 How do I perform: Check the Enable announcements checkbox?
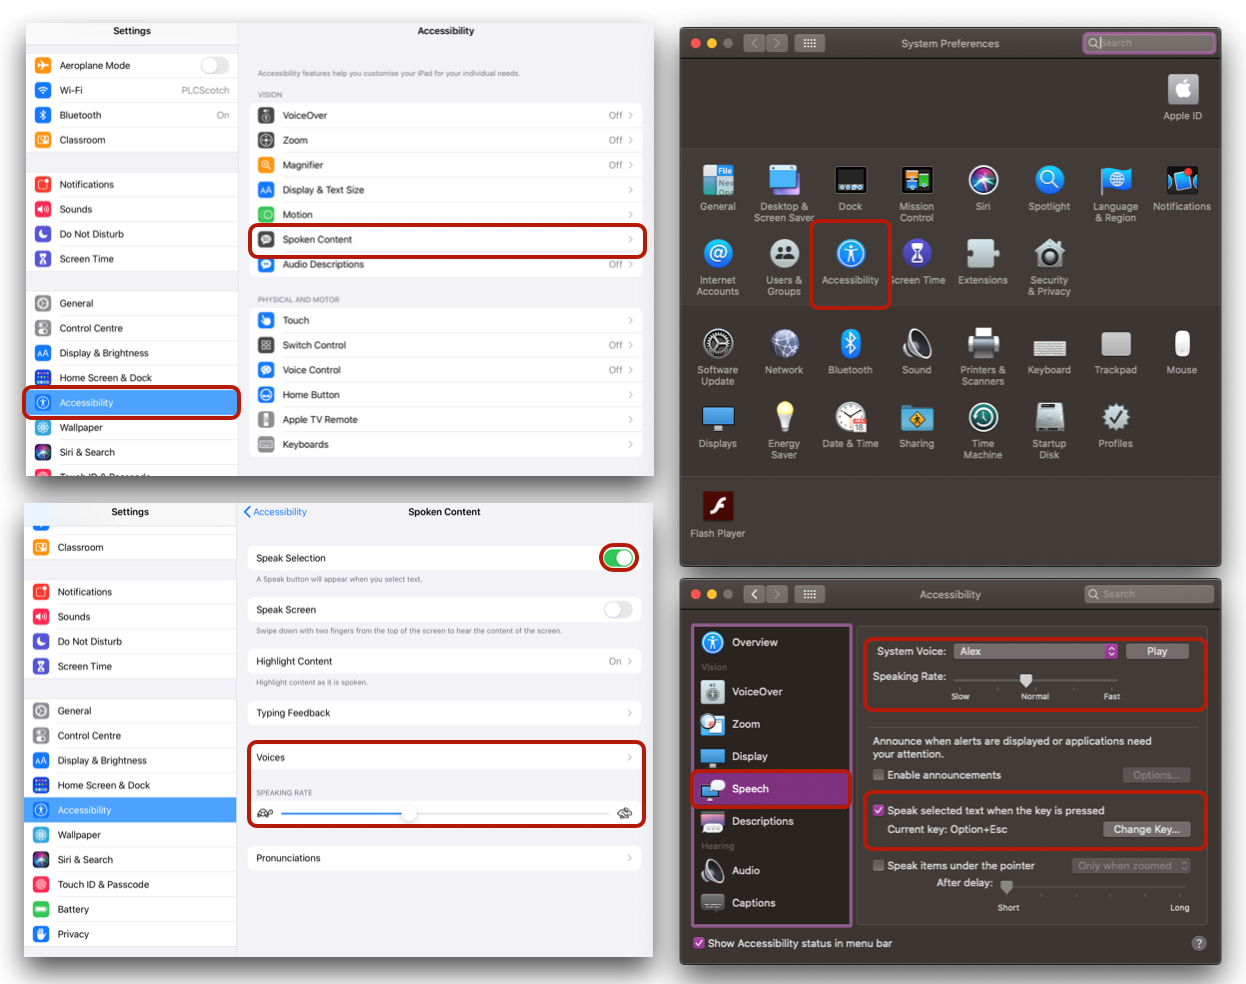tap(879, 775)
